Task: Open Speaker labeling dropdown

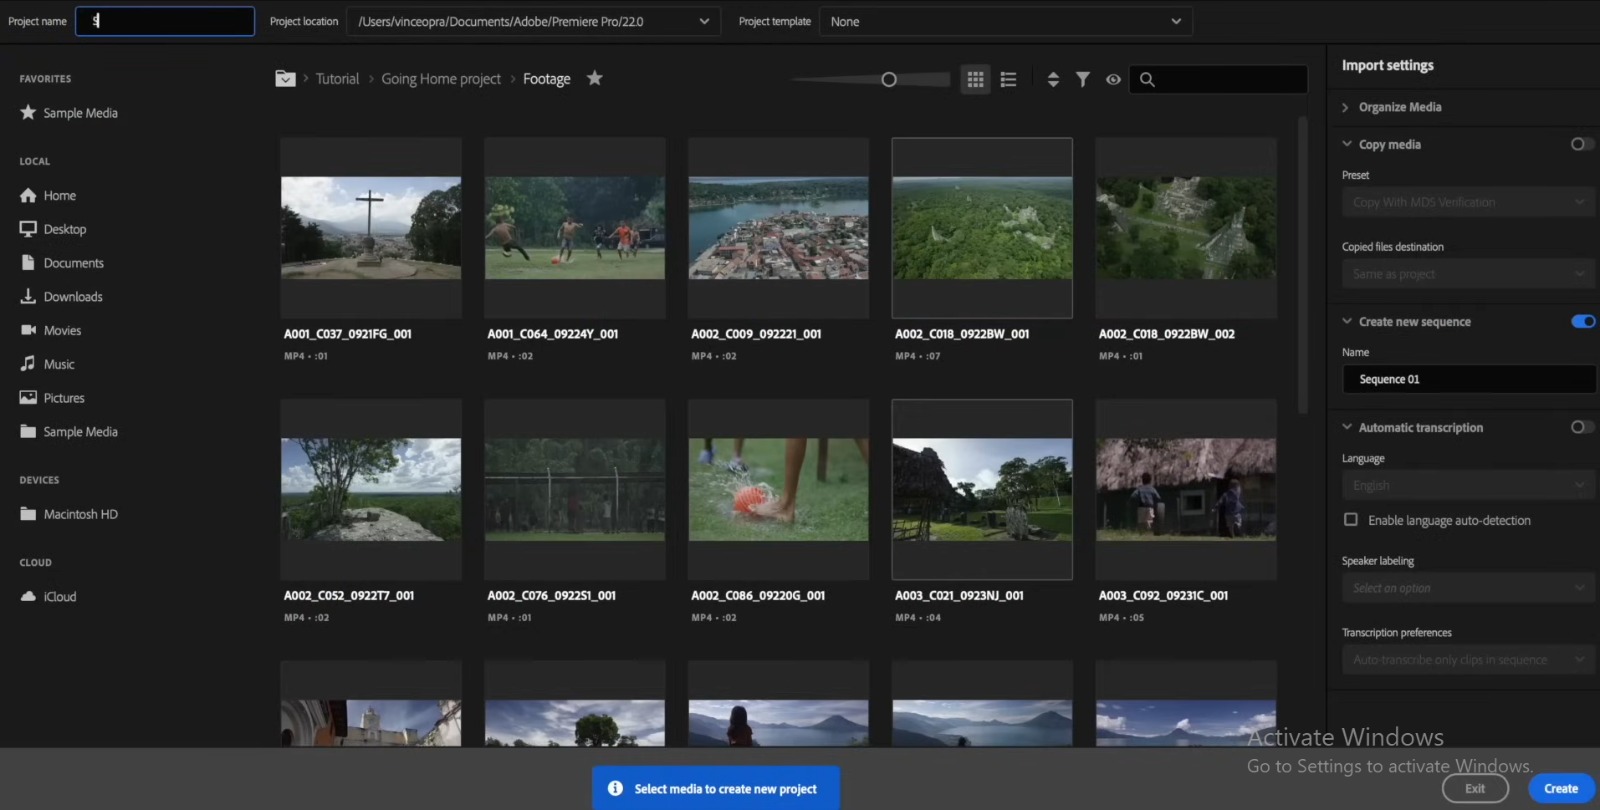Action: (1468, 588)
